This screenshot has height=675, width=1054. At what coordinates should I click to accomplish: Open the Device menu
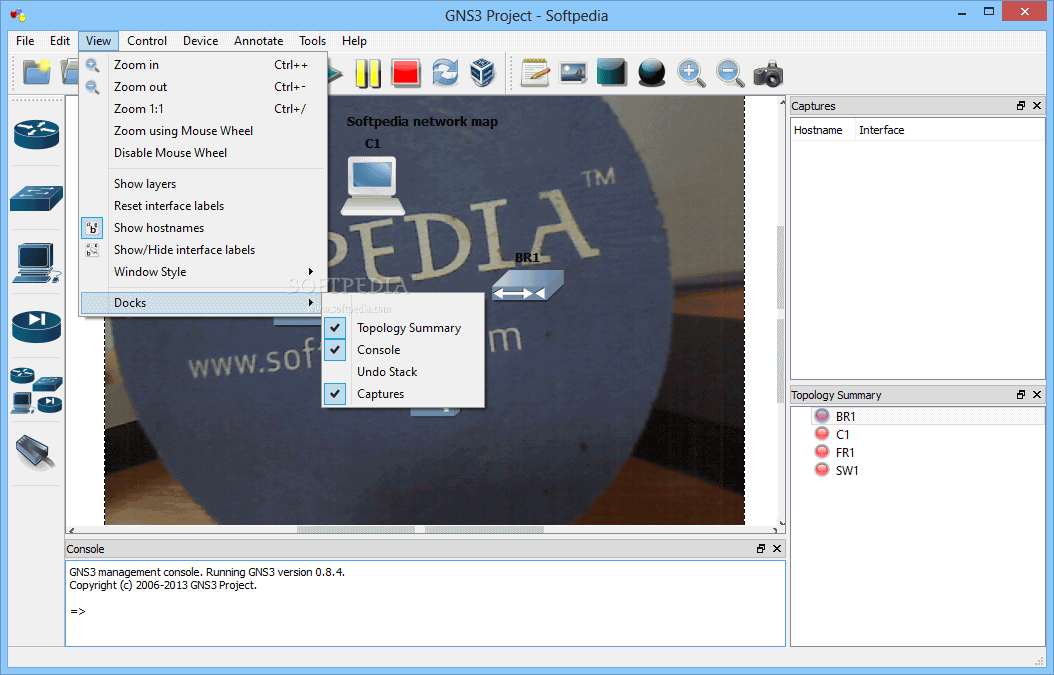coord(200,41)
